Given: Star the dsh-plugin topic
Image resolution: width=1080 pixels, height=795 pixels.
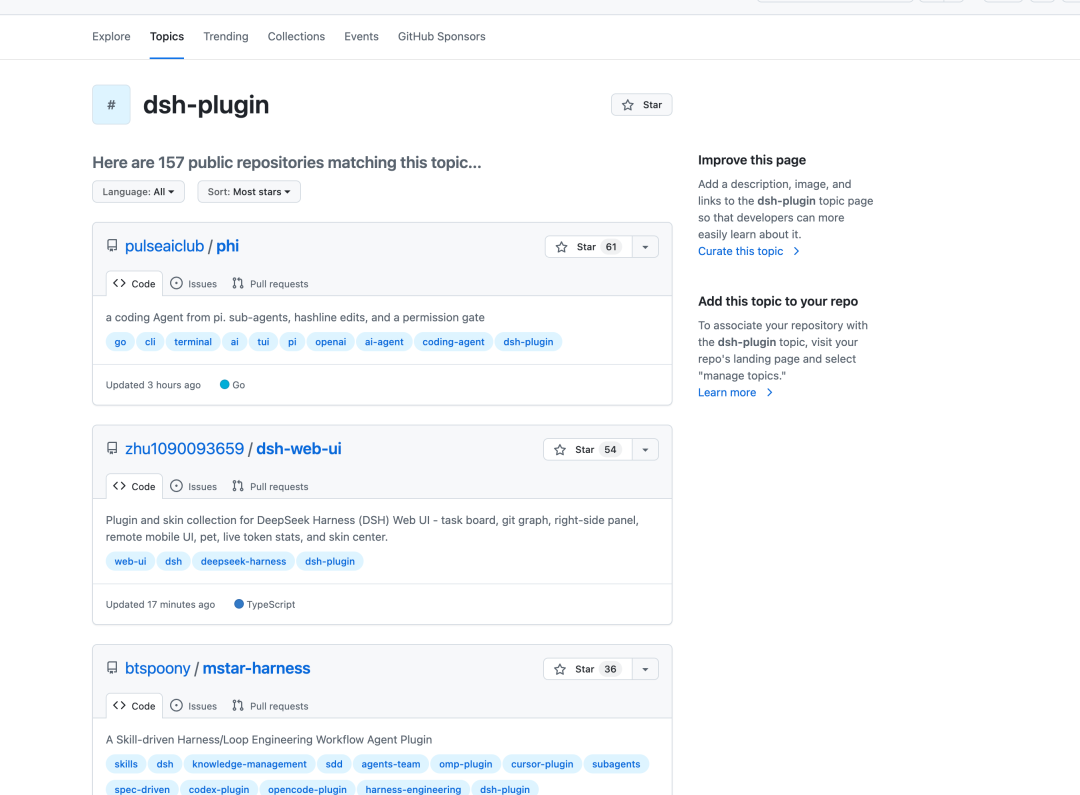Looking at the screenshot, I should pyautogui.click(x=641, y=105).
